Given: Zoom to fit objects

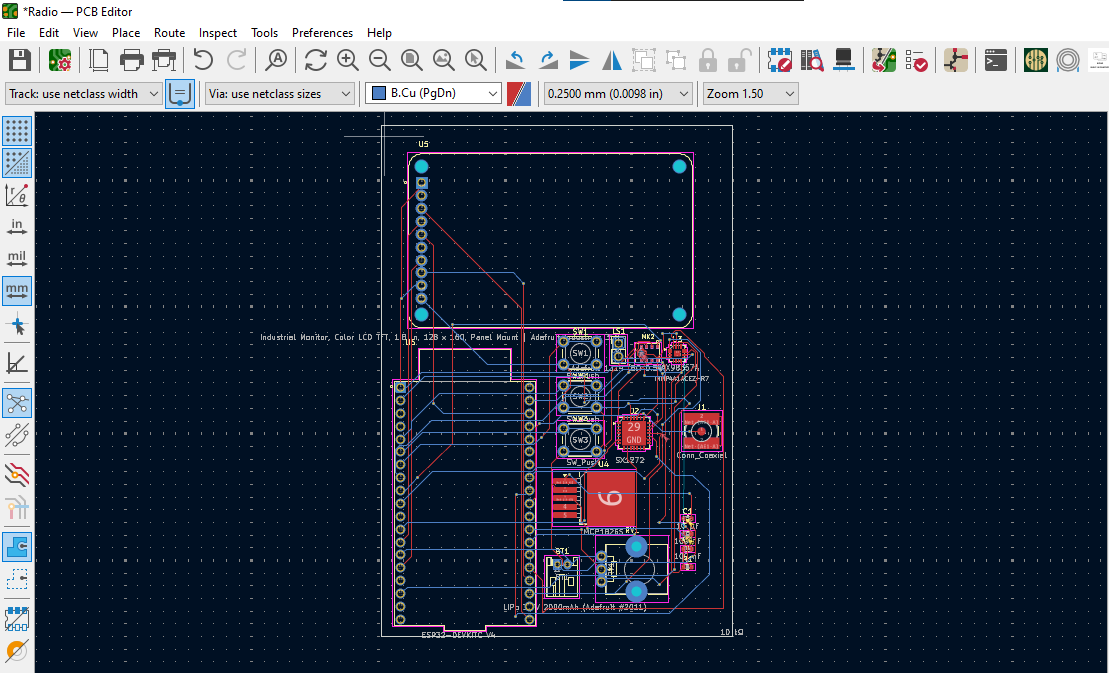Looking at the screenshot, I should tap(444, 60).
